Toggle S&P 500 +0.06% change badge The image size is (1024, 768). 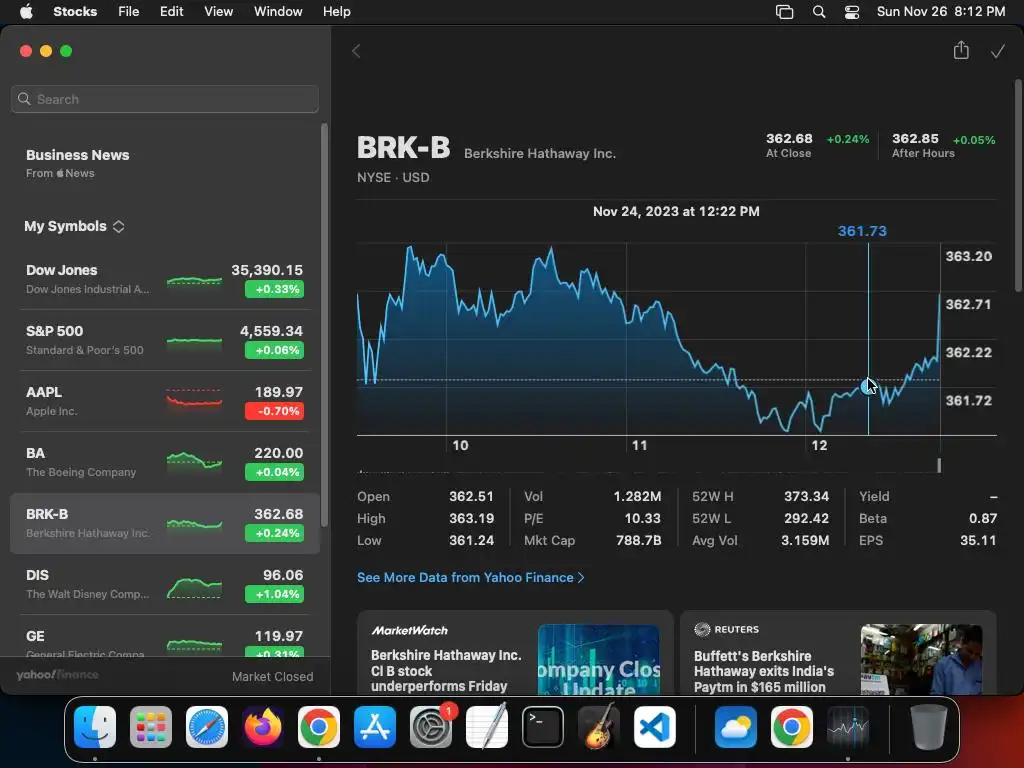click(x=274, y=350)
